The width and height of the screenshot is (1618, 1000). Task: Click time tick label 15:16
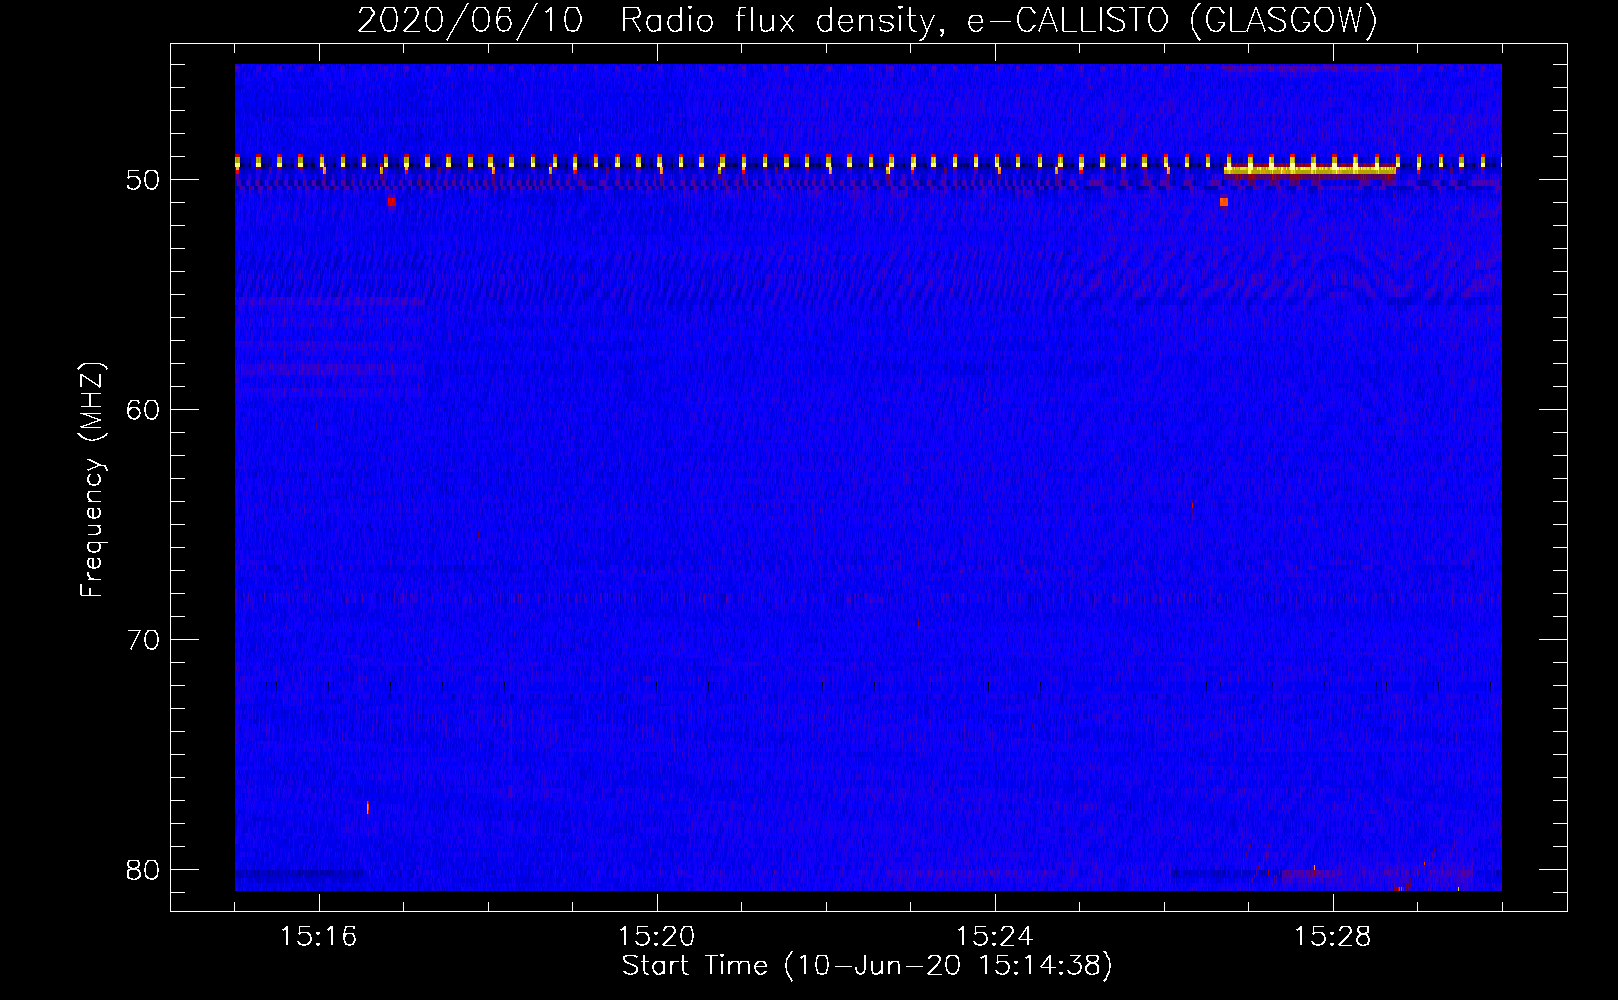click(318, 937)
